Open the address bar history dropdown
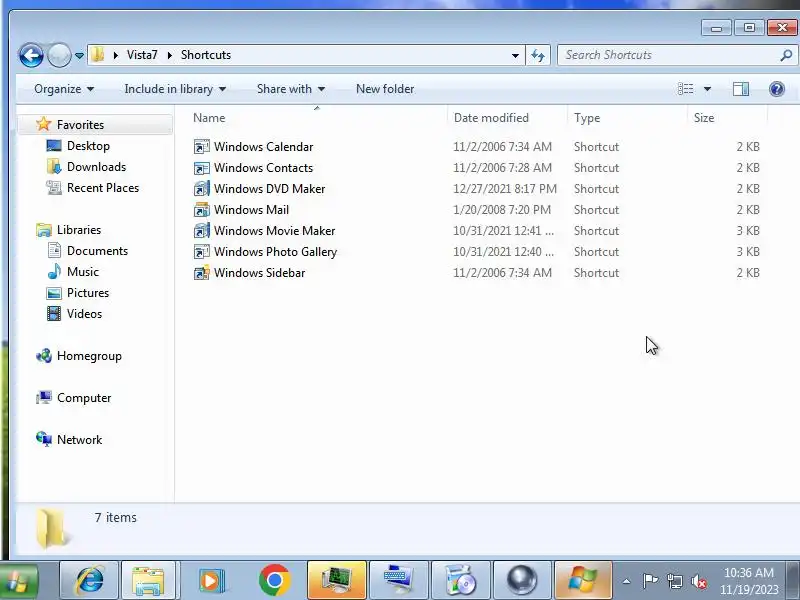Viewport: 800px width, 600px height. (x=515, y=55)
